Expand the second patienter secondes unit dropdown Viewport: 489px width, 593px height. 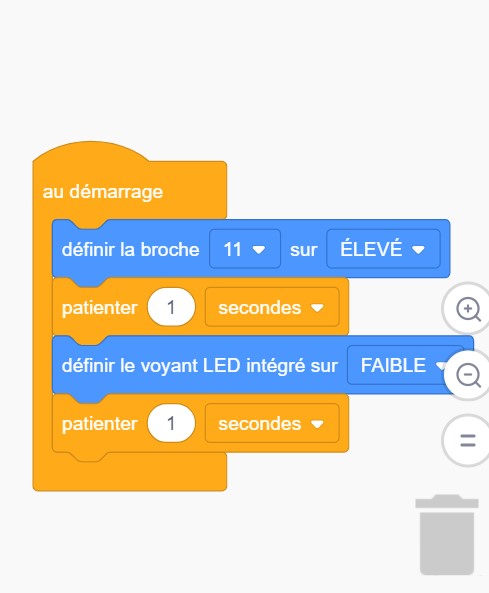pyautogui.click(x=272, y=423)
